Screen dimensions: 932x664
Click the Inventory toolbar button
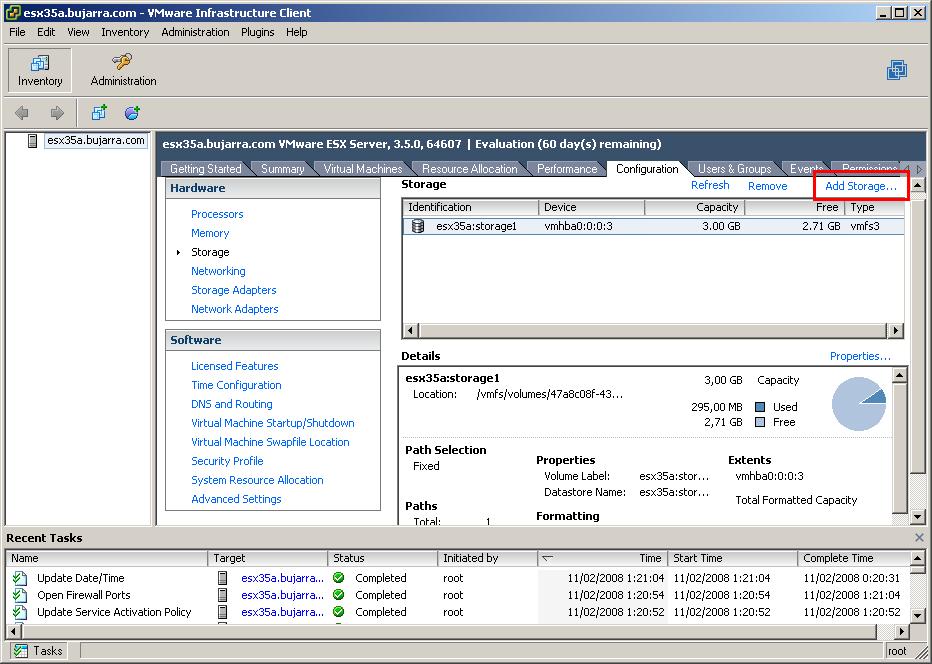point(40,70)
